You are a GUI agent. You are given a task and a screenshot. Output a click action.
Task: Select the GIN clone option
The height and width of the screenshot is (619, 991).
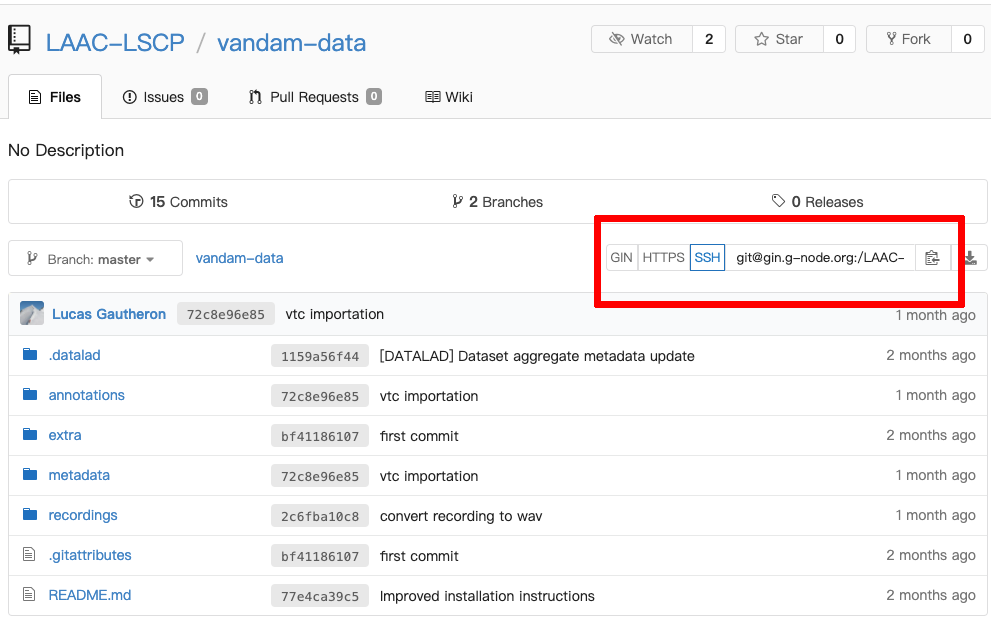[x=621, y=257]
